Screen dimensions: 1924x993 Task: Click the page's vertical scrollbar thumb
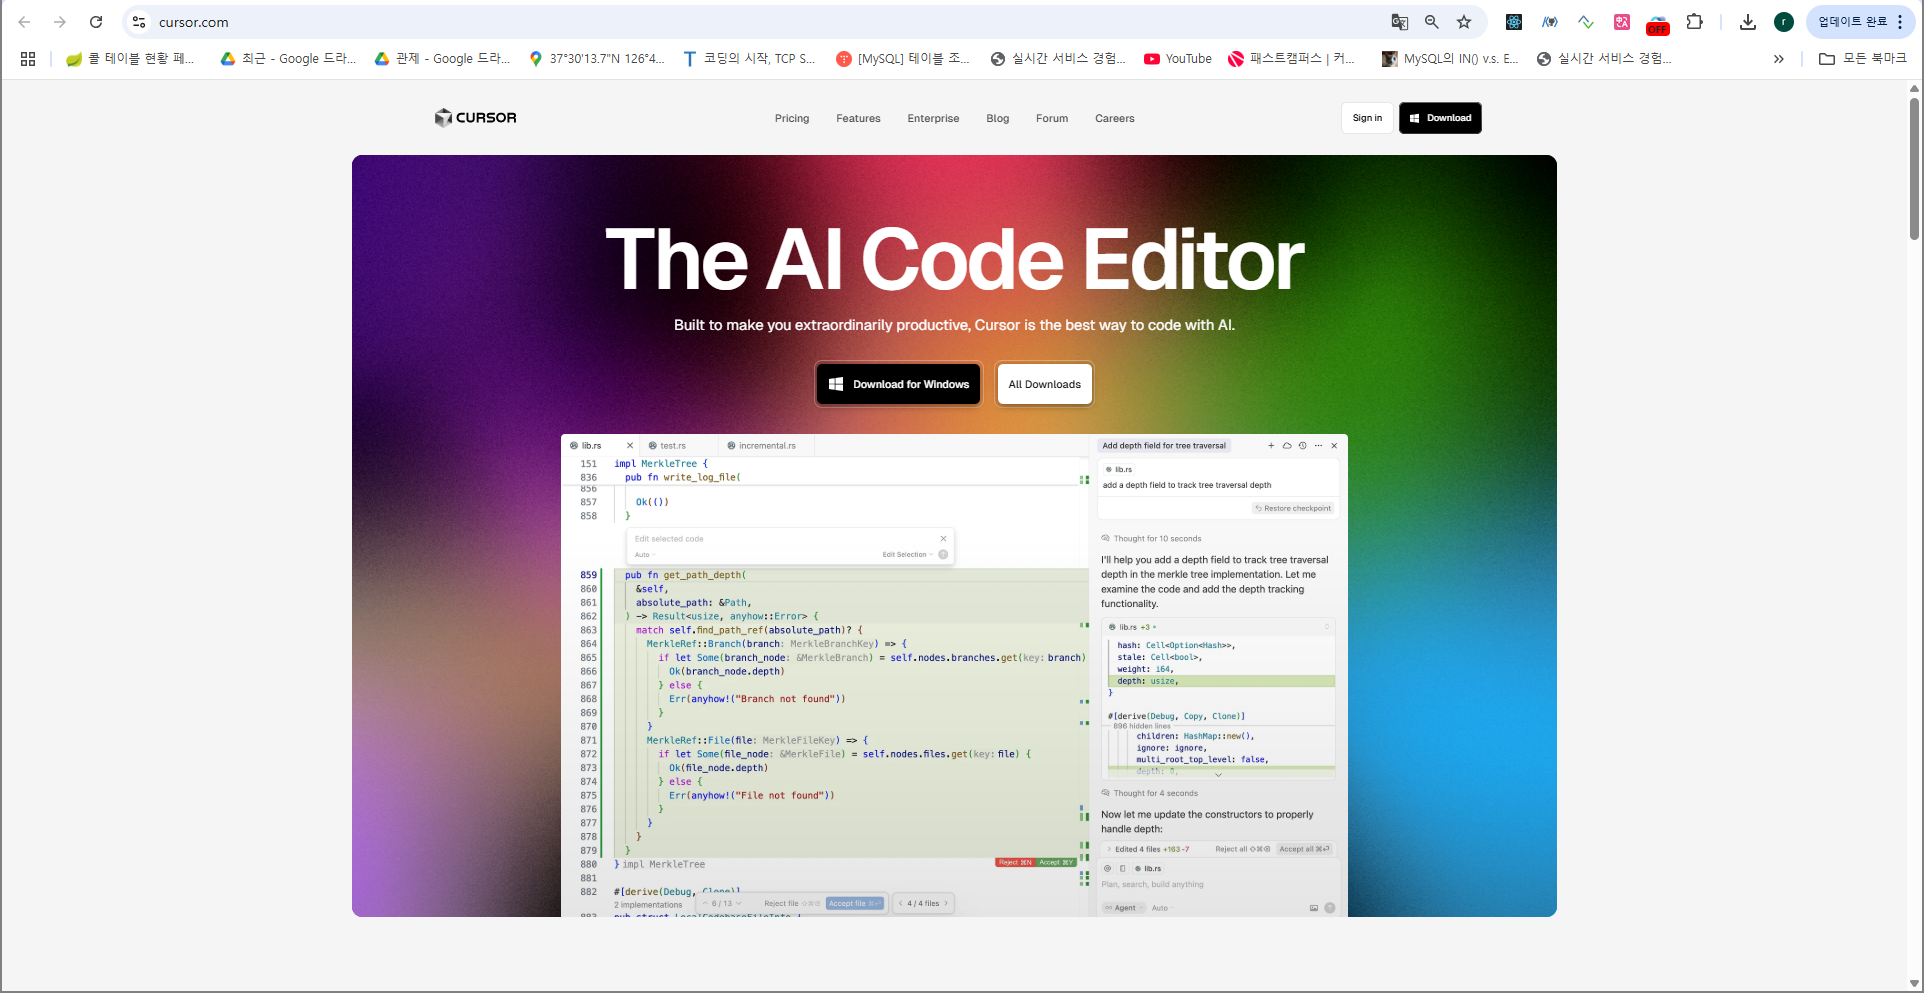click(1914, 168)
